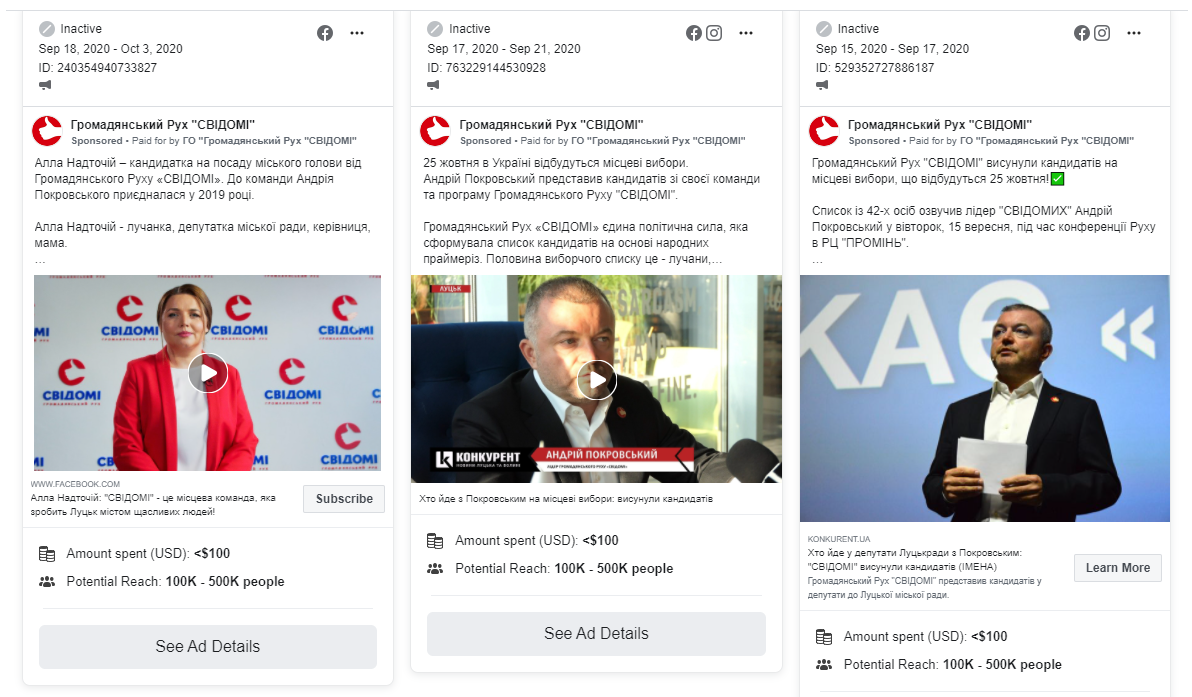This screenshot has width=1192, height=697.
Task: Click the Learn More button
Action: pyautogui.click(x=1118, y=568)
